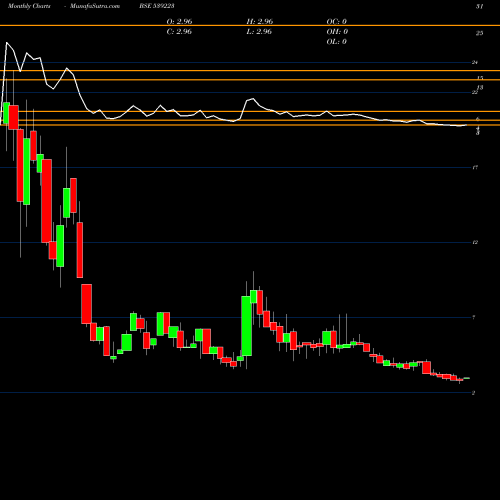
Task: Click the close price 'C: 2.96'
Action: coord(179,31)
